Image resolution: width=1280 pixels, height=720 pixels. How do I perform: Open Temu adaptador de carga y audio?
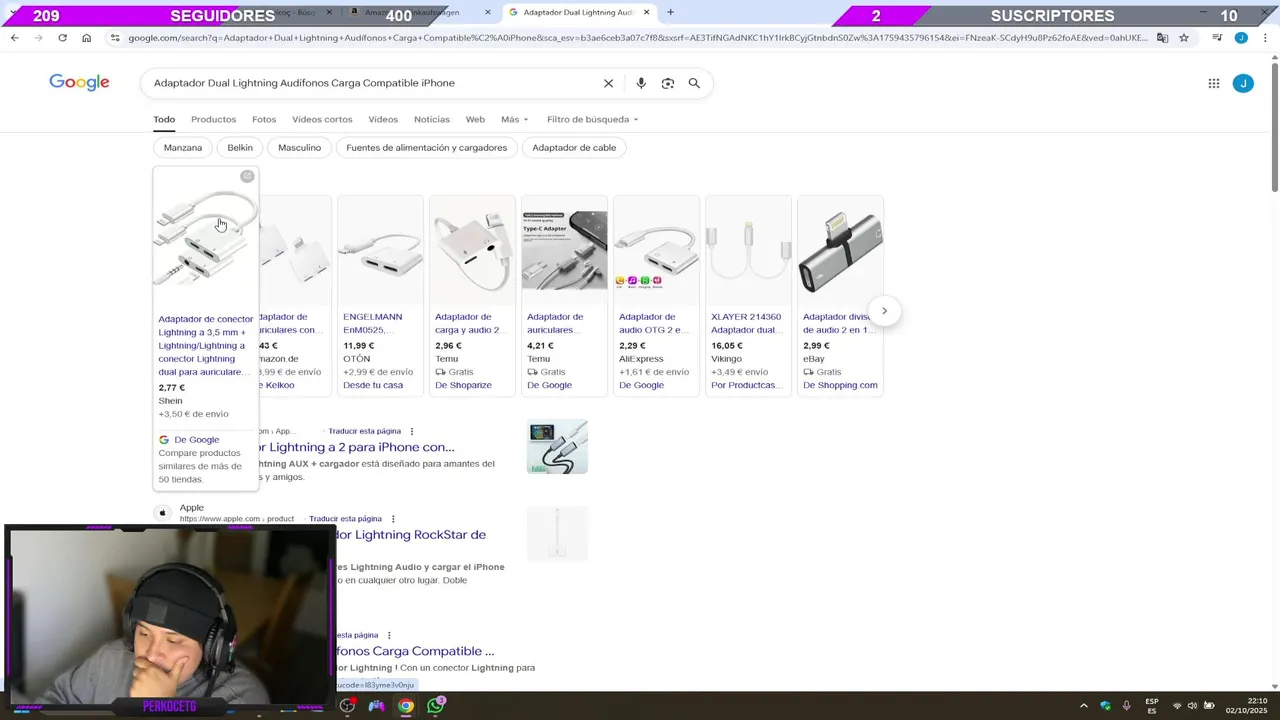coord(470,323)
